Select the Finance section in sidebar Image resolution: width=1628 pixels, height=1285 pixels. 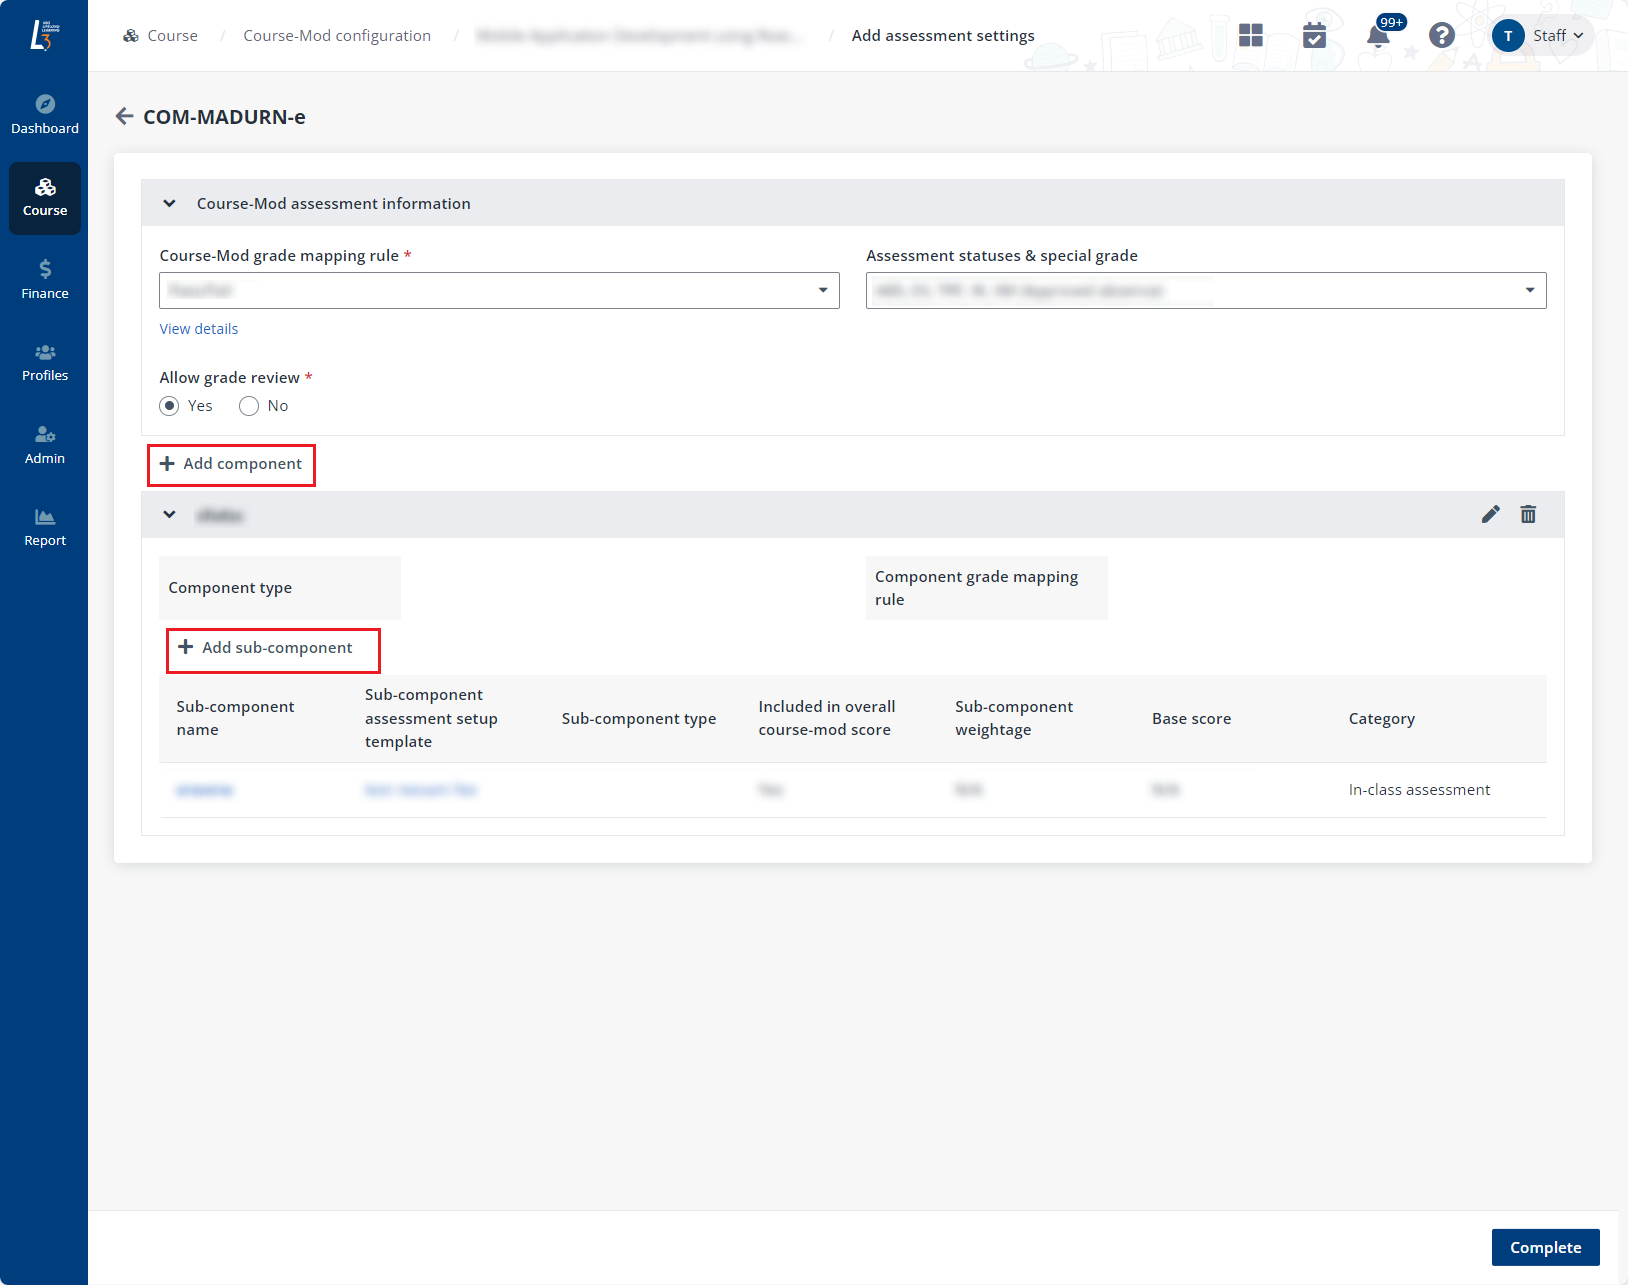pos(44,278)
